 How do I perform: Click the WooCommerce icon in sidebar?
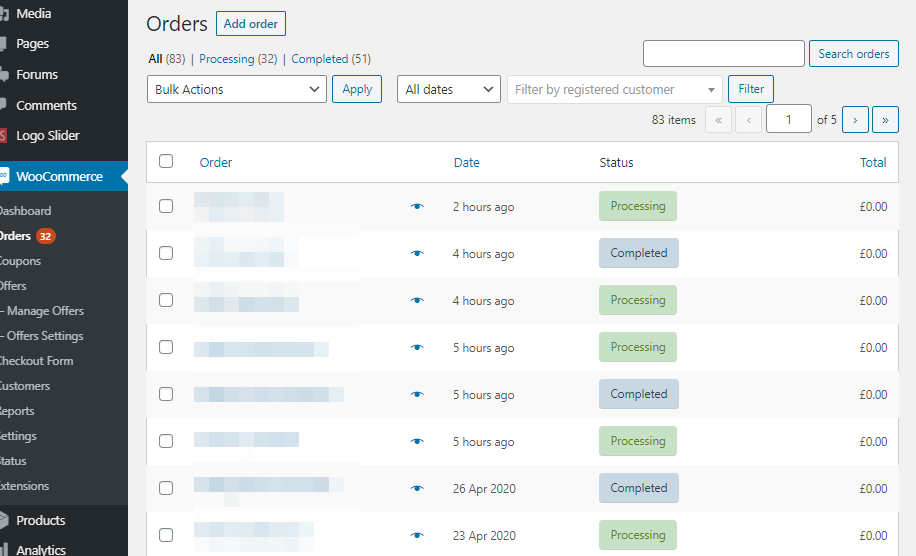(x=4, y=176)
